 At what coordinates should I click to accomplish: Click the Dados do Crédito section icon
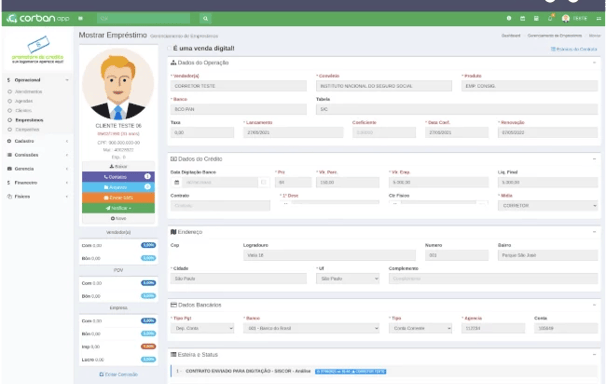(174, 159)
